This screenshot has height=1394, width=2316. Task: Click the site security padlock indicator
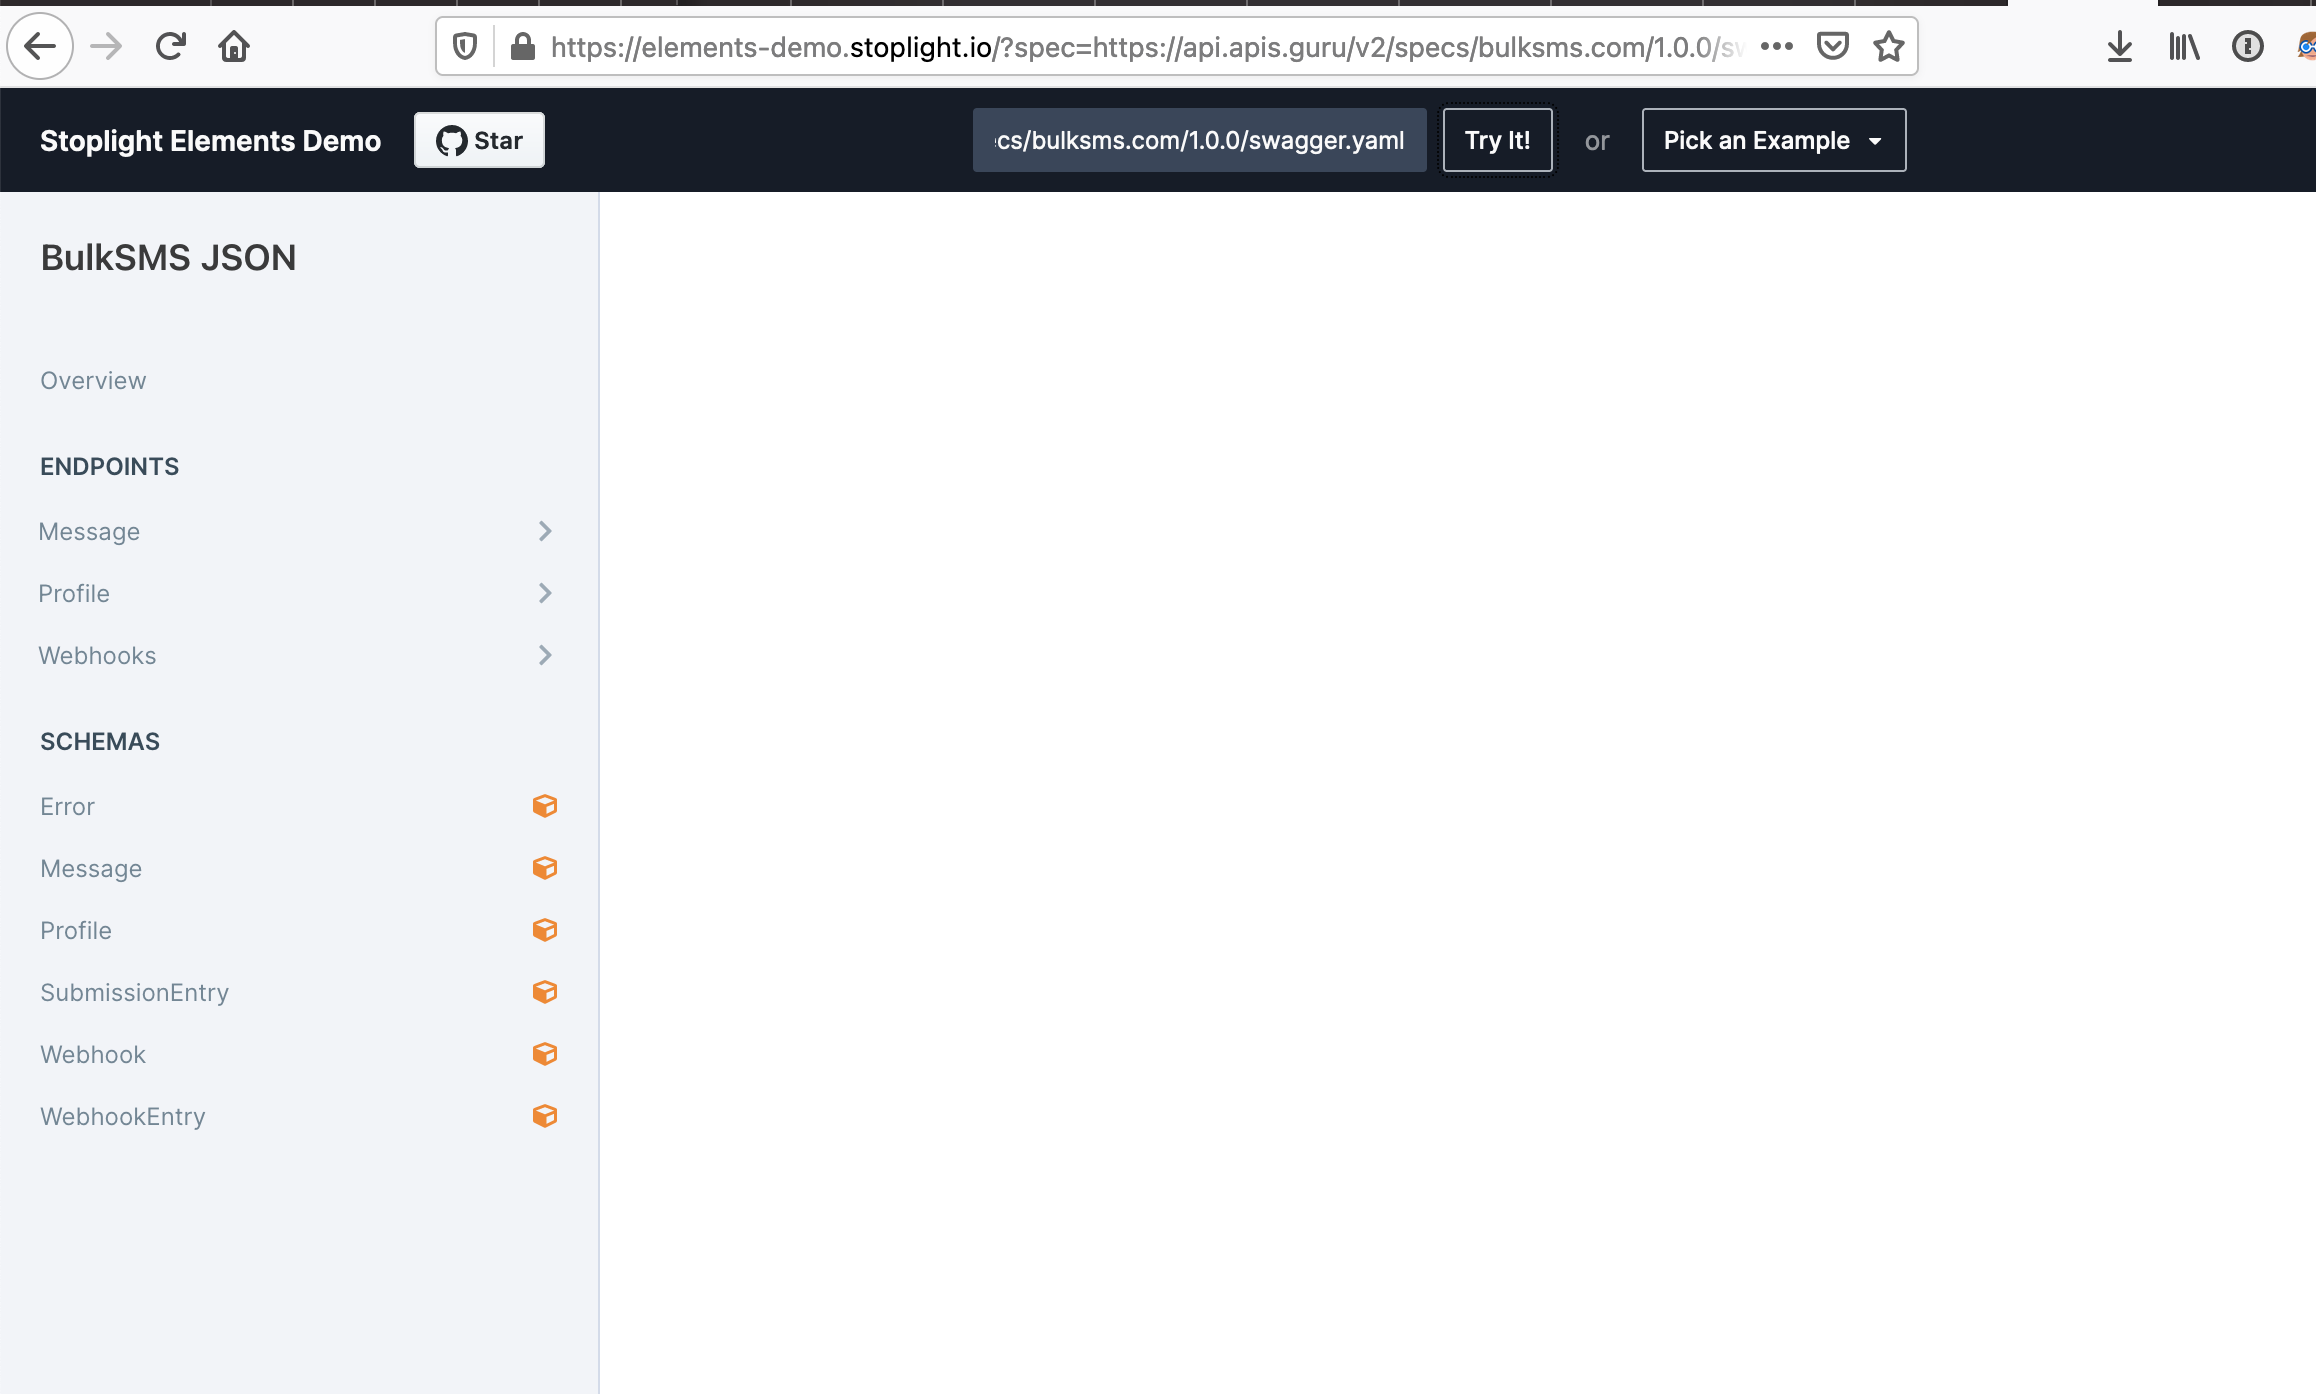(522, 45)
